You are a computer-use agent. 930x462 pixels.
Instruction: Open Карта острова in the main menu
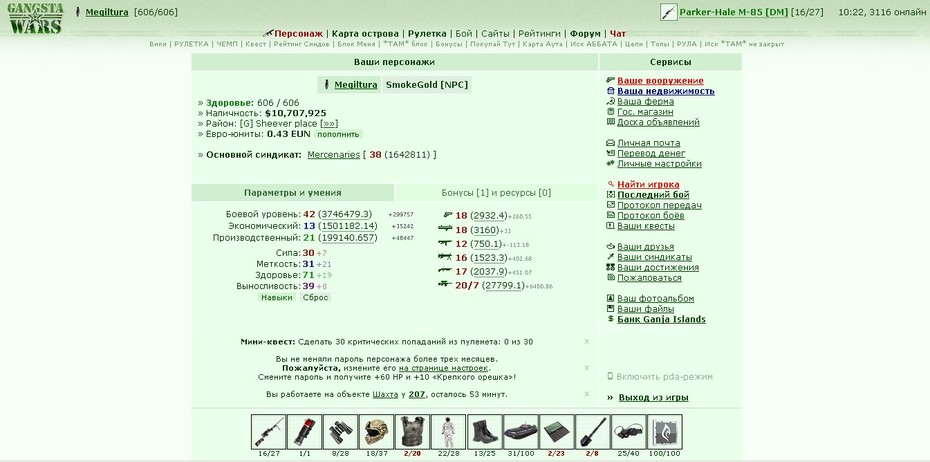pyautogui.click(x=365, y=34)
